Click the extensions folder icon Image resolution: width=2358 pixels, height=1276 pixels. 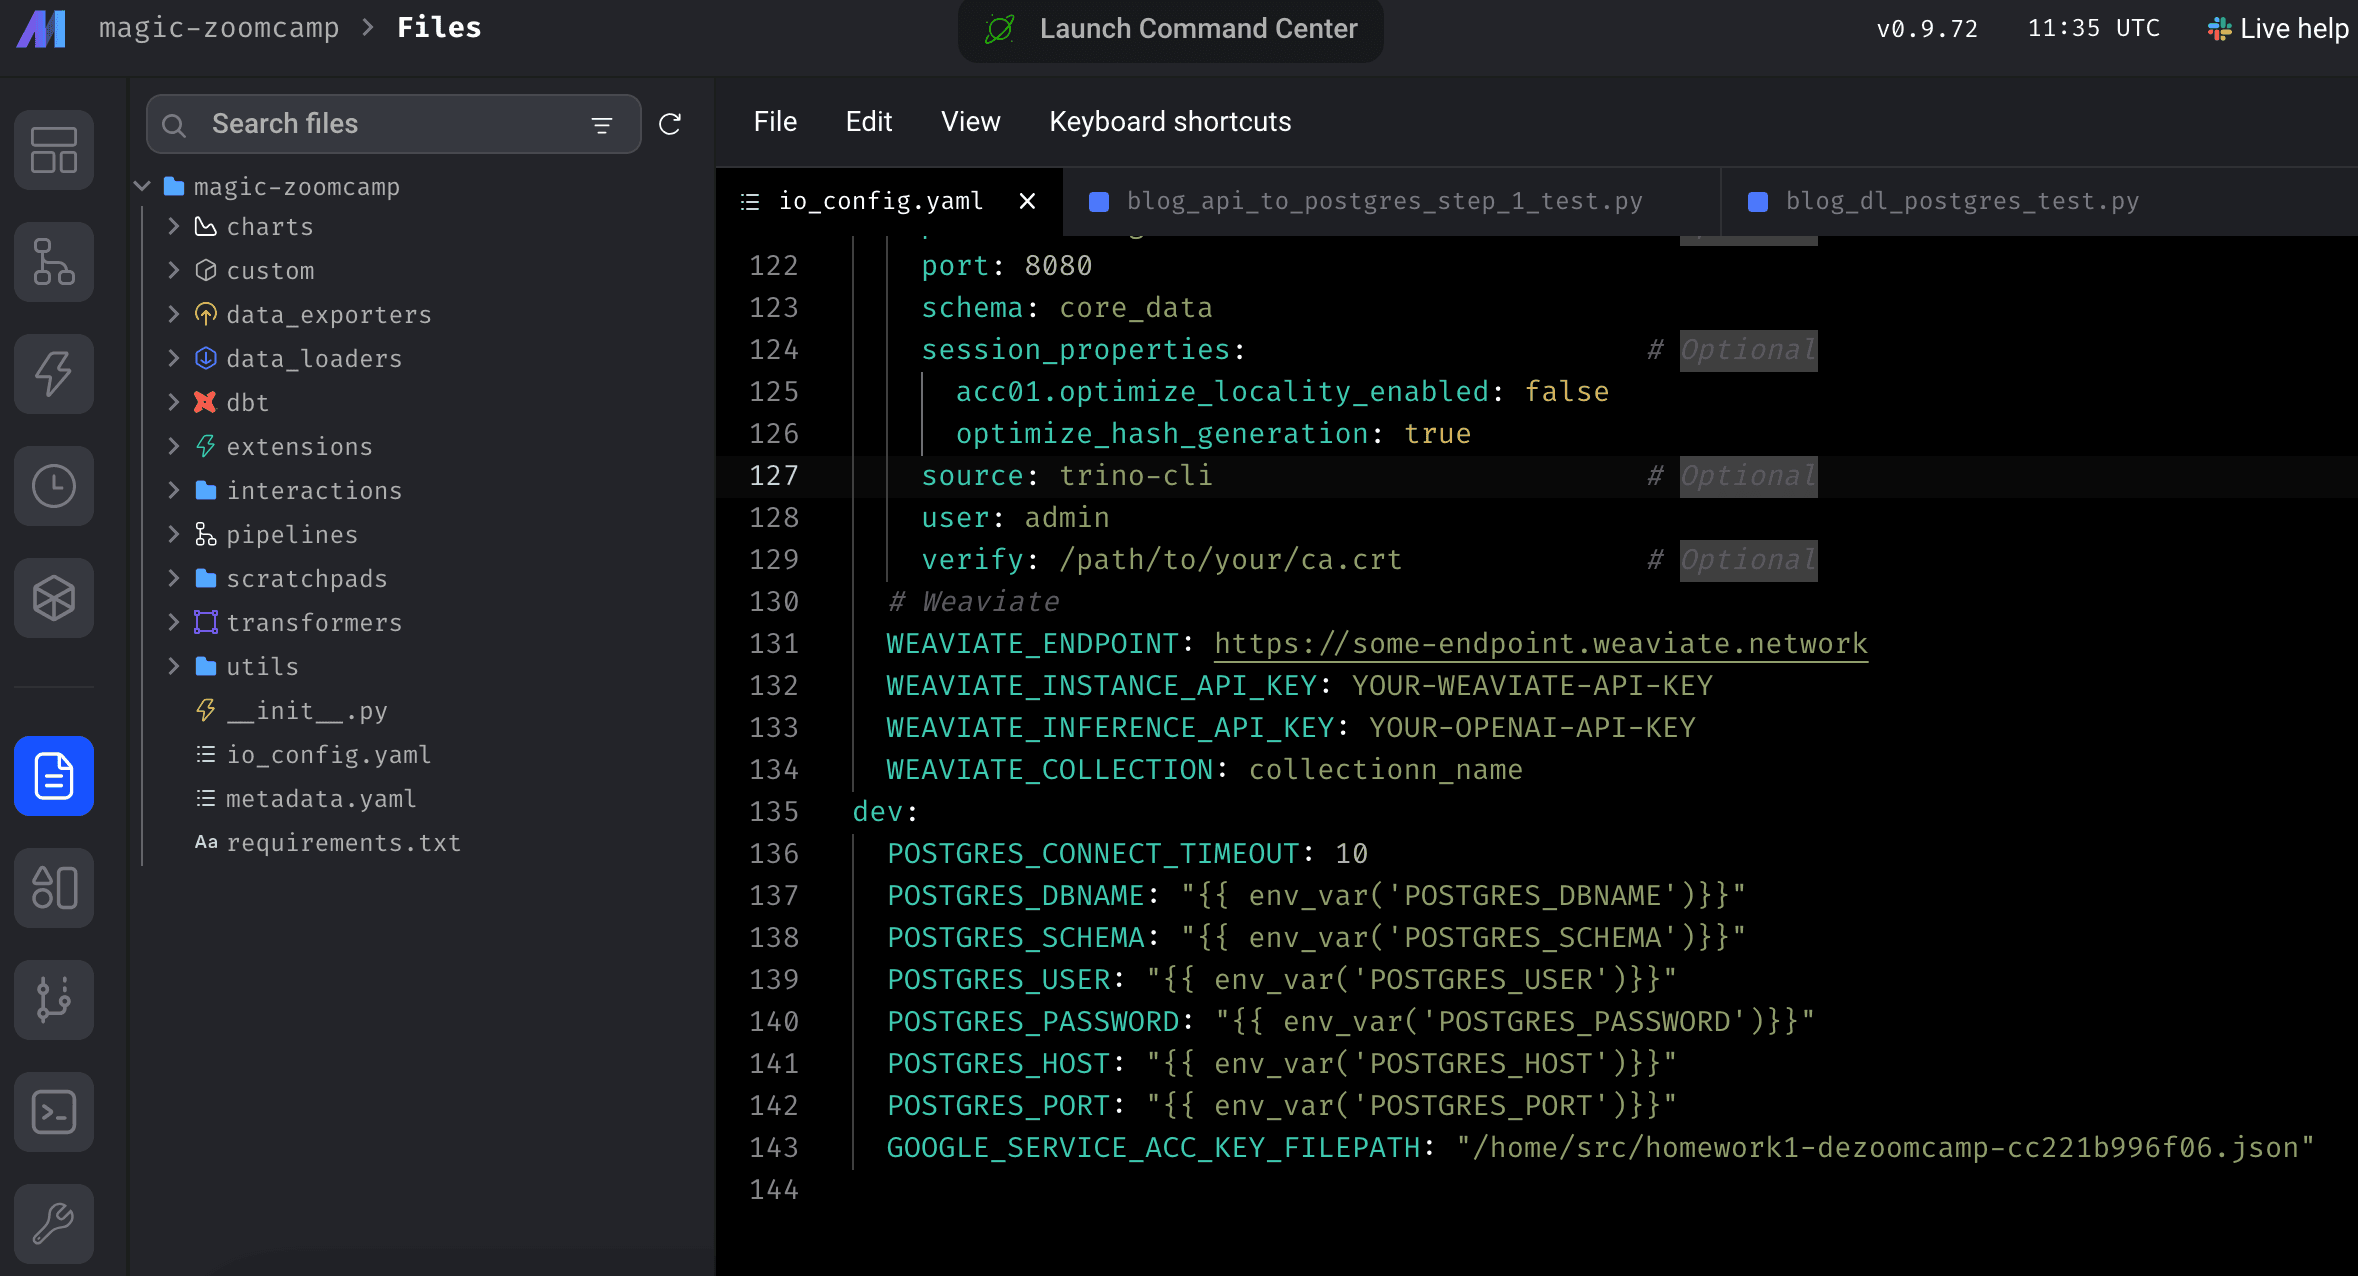point(205,447)
